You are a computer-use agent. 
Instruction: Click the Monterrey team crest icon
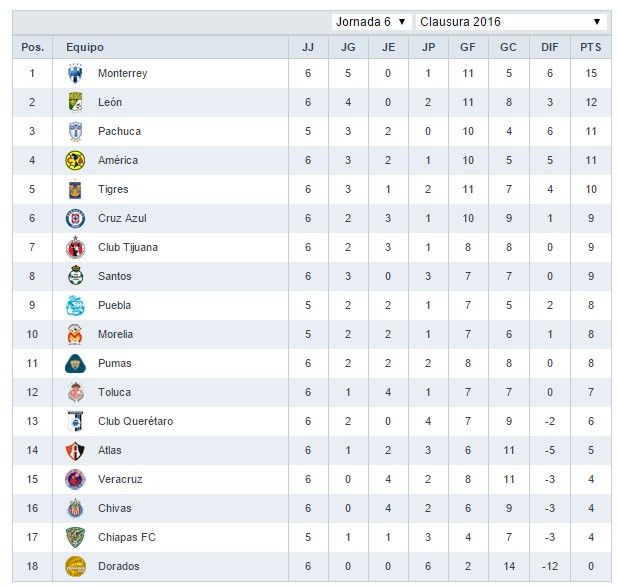pos(75,73)
